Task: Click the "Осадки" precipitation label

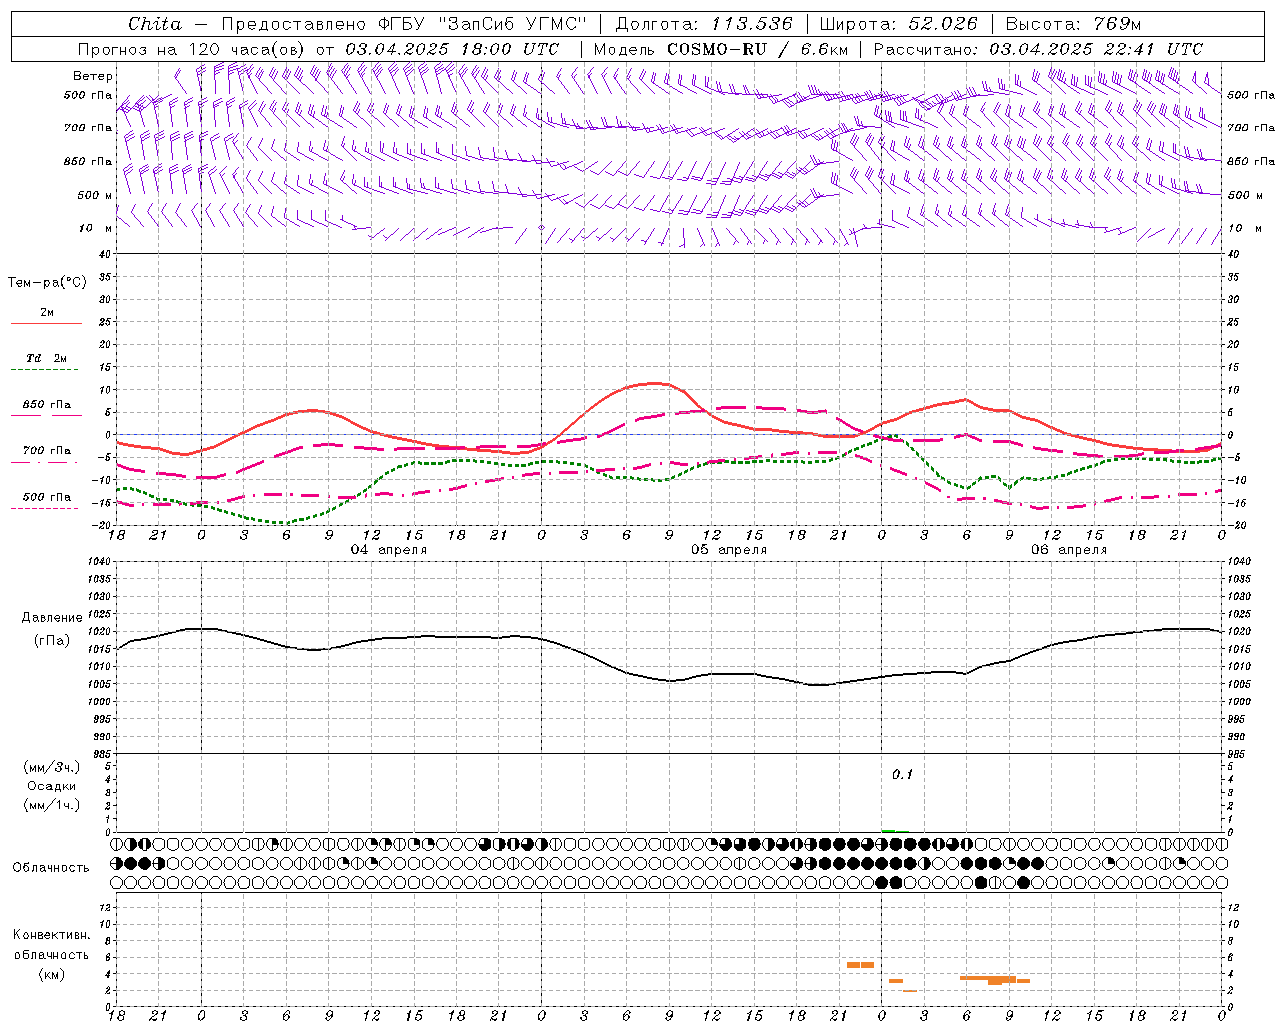Action: [x=52, y=786]
